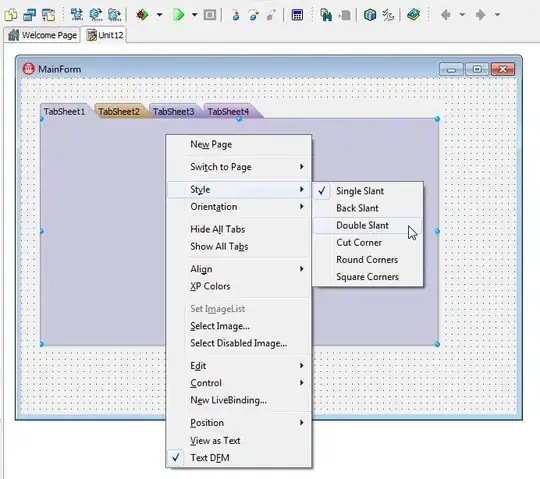Screen dimensions: 540x479
Task: Click the grayed document-with-arrow toolbar icon
Action: coord(345,15)
